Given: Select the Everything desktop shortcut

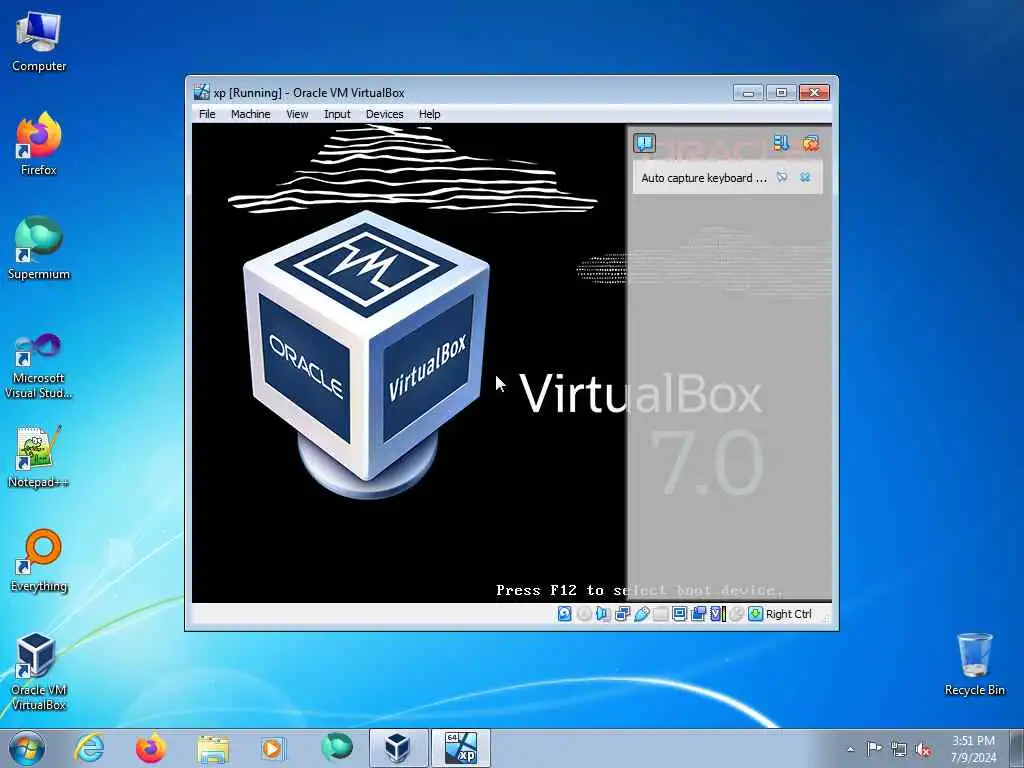Looking at the screenshot, I should (39, 560).
